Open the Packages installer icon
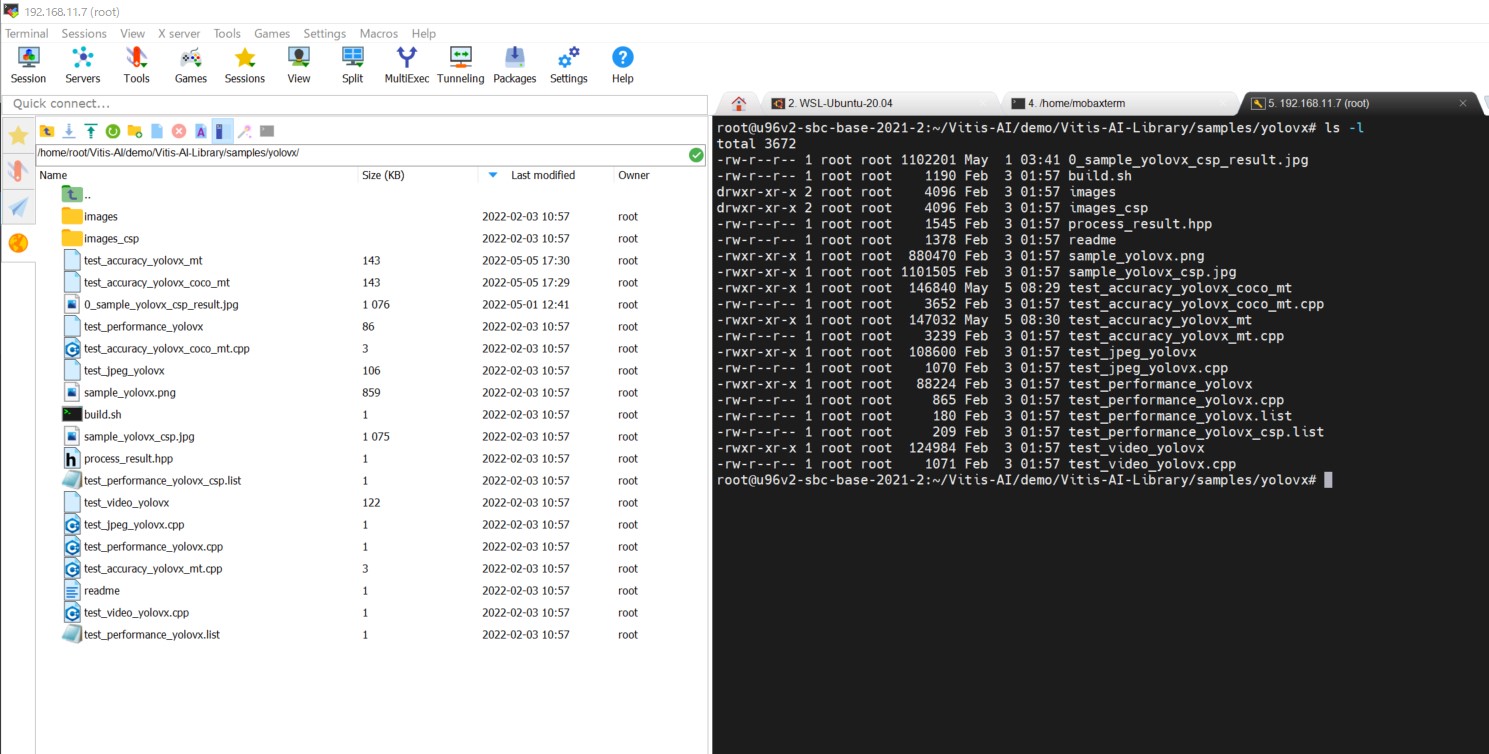This screenshot has width=1489, height=754. (x=514, y=64)
